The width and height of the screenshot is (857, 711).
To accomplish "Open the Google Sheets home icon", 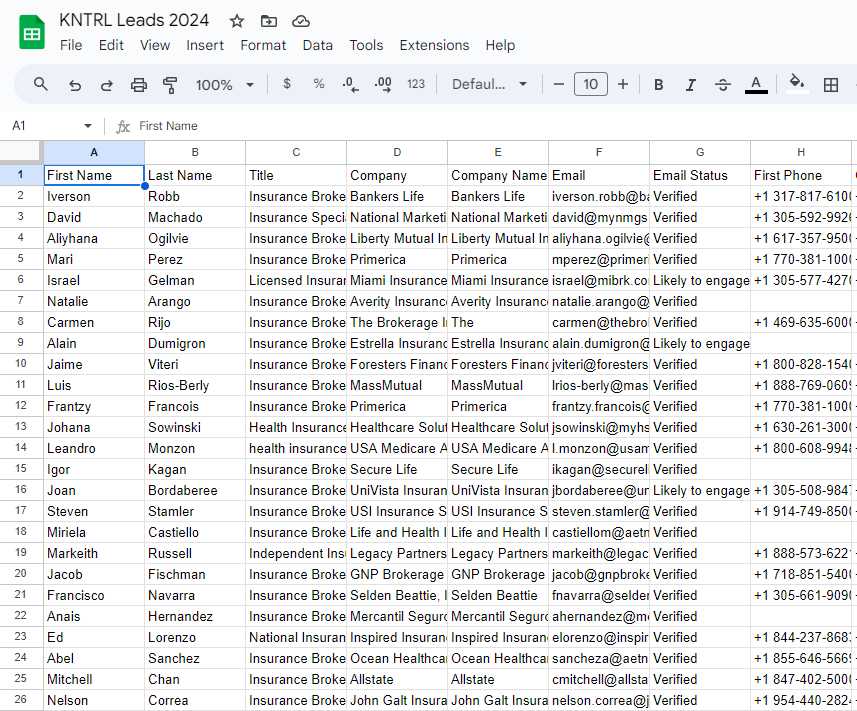I will click(32, 33).
